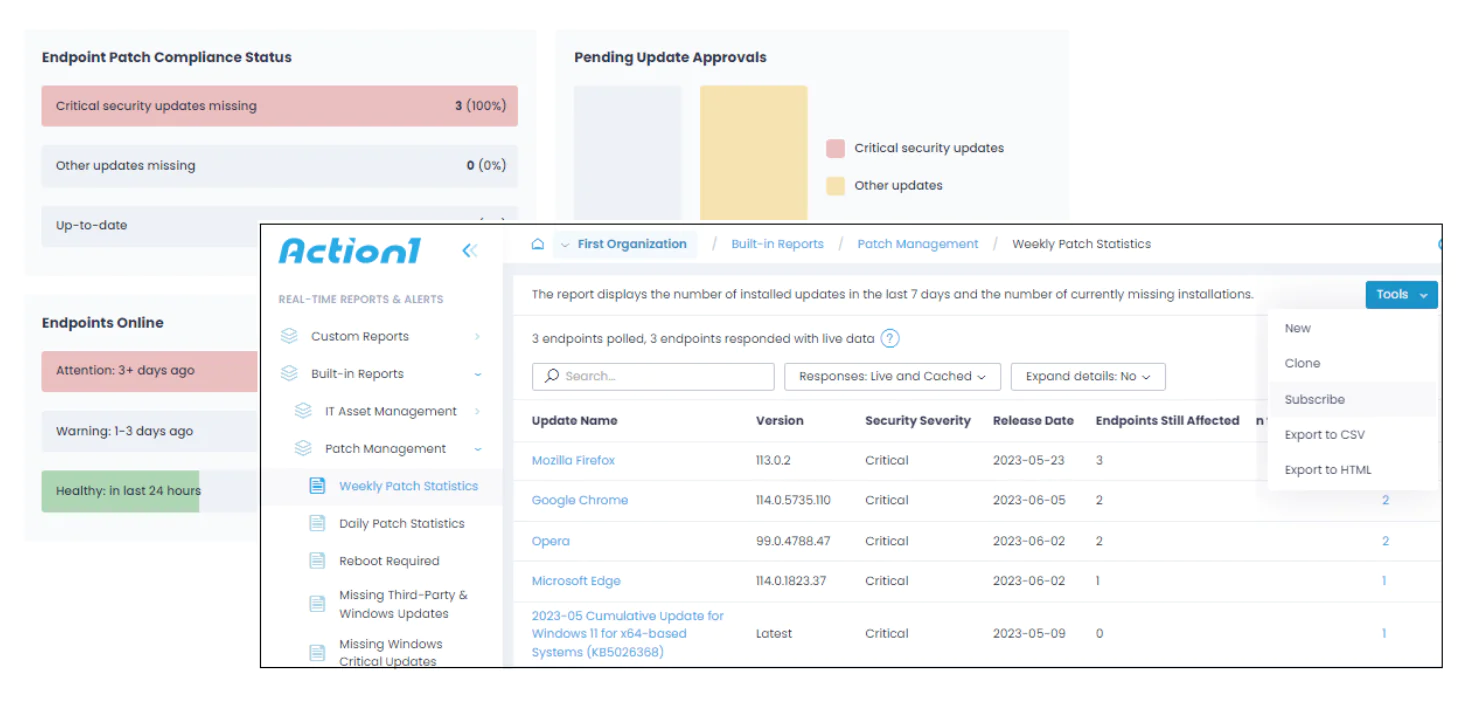
Task: Click the Built-in Reports stack icon
Action: [x=289, y=374]
